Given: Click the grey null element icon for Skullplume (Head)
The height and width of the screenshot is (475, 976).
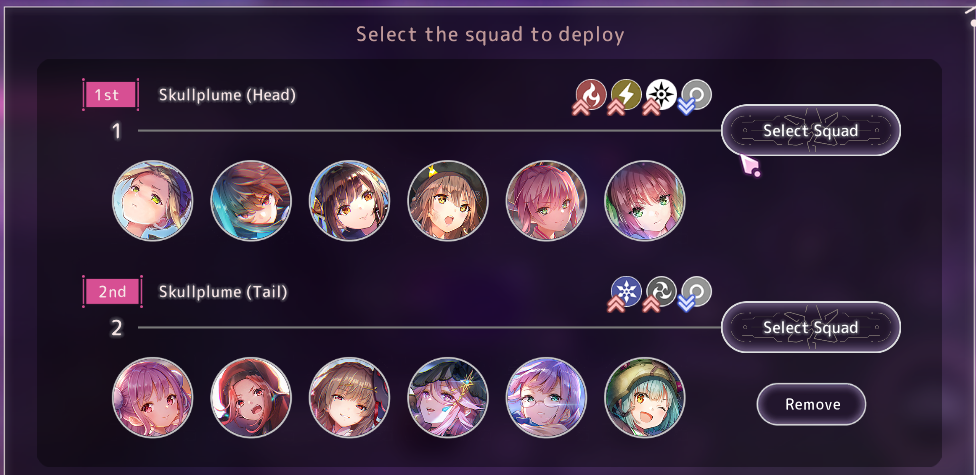Looking at the screenshot, I should point(697,95).
